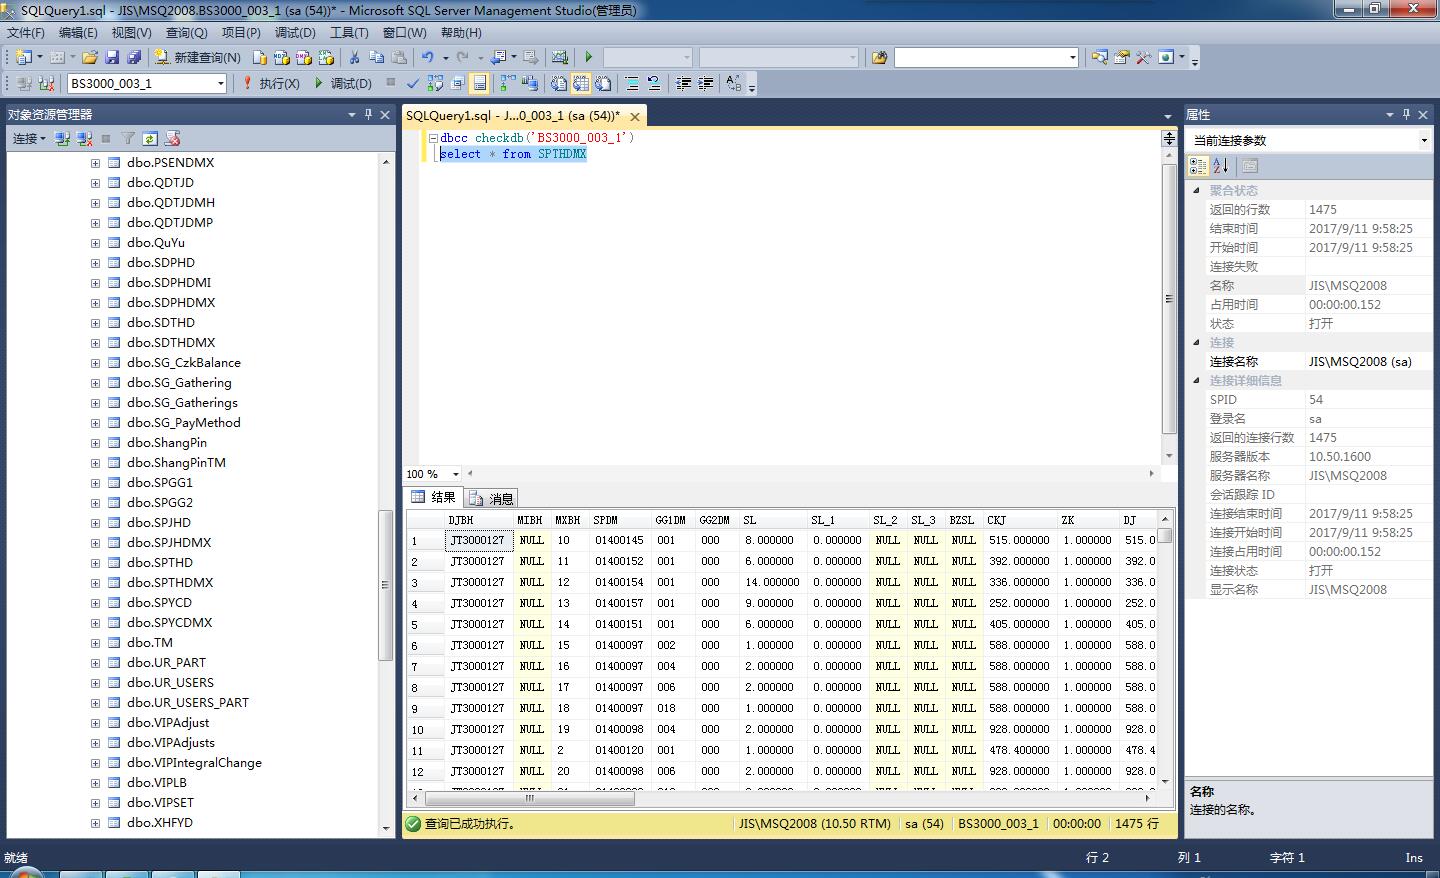This screenshot has width=1440, height=878.
Task: Click the Save All icon
Action: pos(133,57)
